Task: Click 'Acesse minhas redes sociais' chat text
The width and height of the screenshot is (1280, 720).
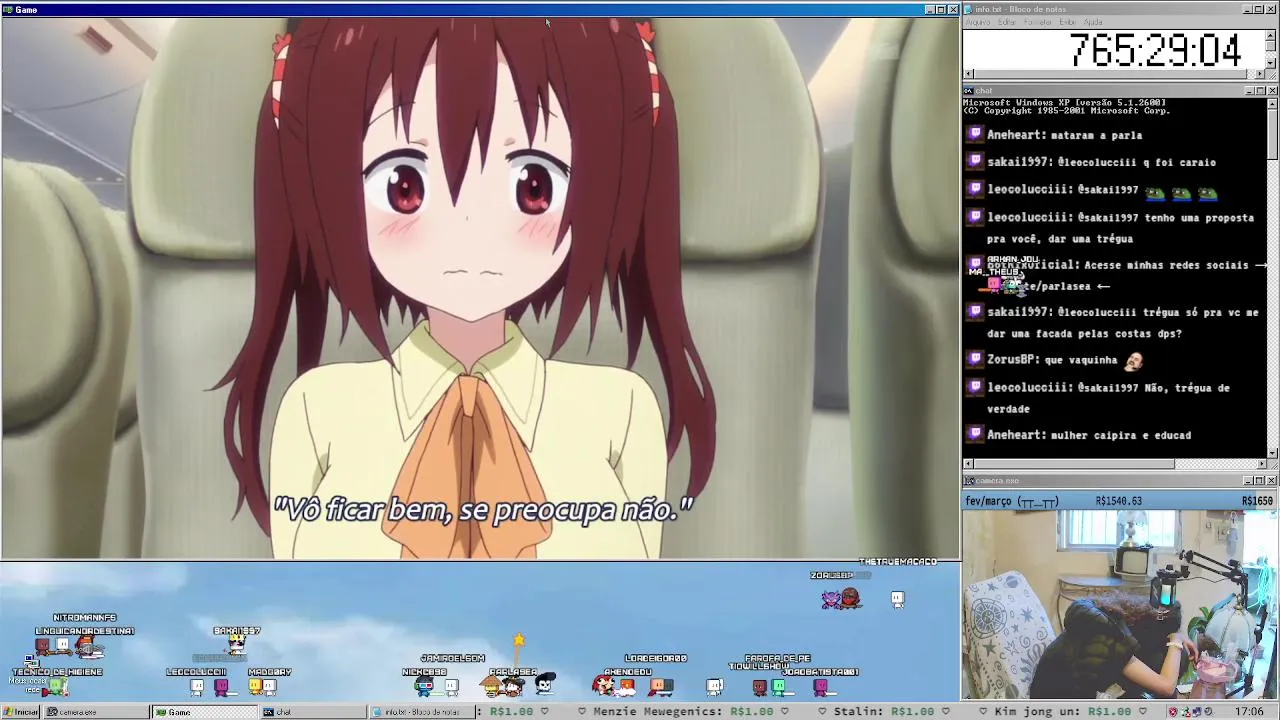Action: tap(1166, 265)
